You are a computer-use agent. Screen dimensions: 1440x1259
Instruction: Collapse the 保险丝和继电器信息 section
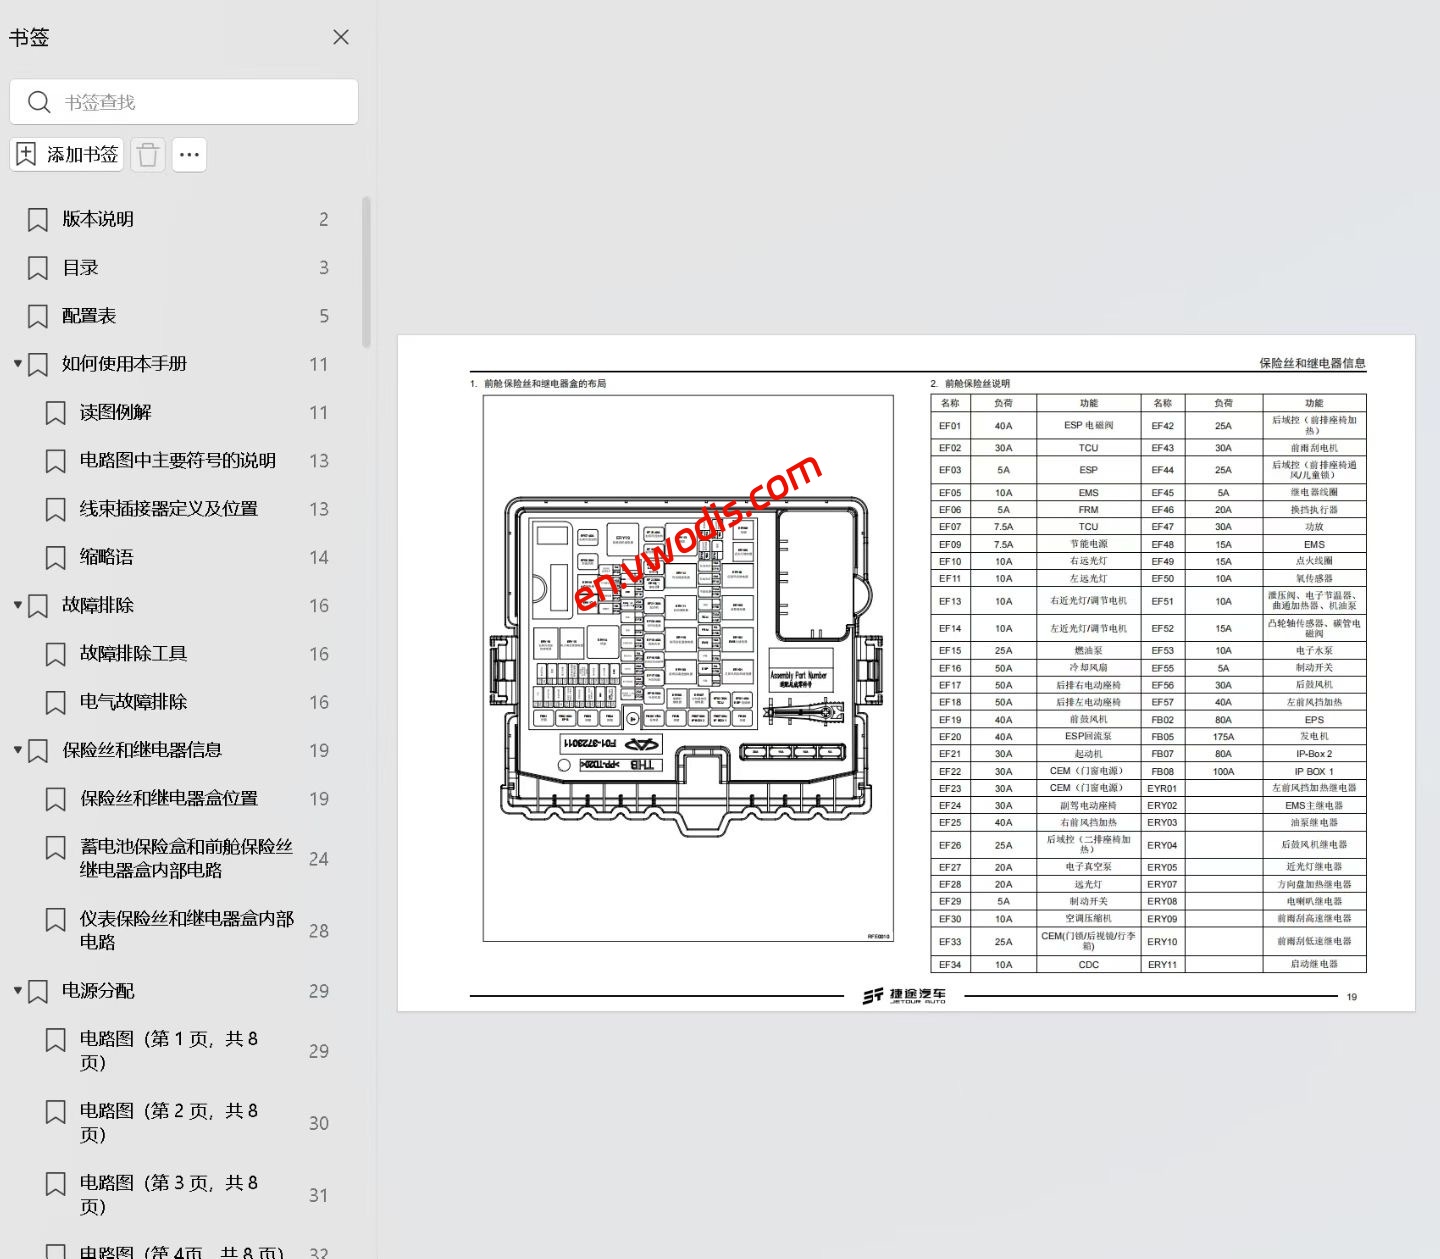click(16, 749)
